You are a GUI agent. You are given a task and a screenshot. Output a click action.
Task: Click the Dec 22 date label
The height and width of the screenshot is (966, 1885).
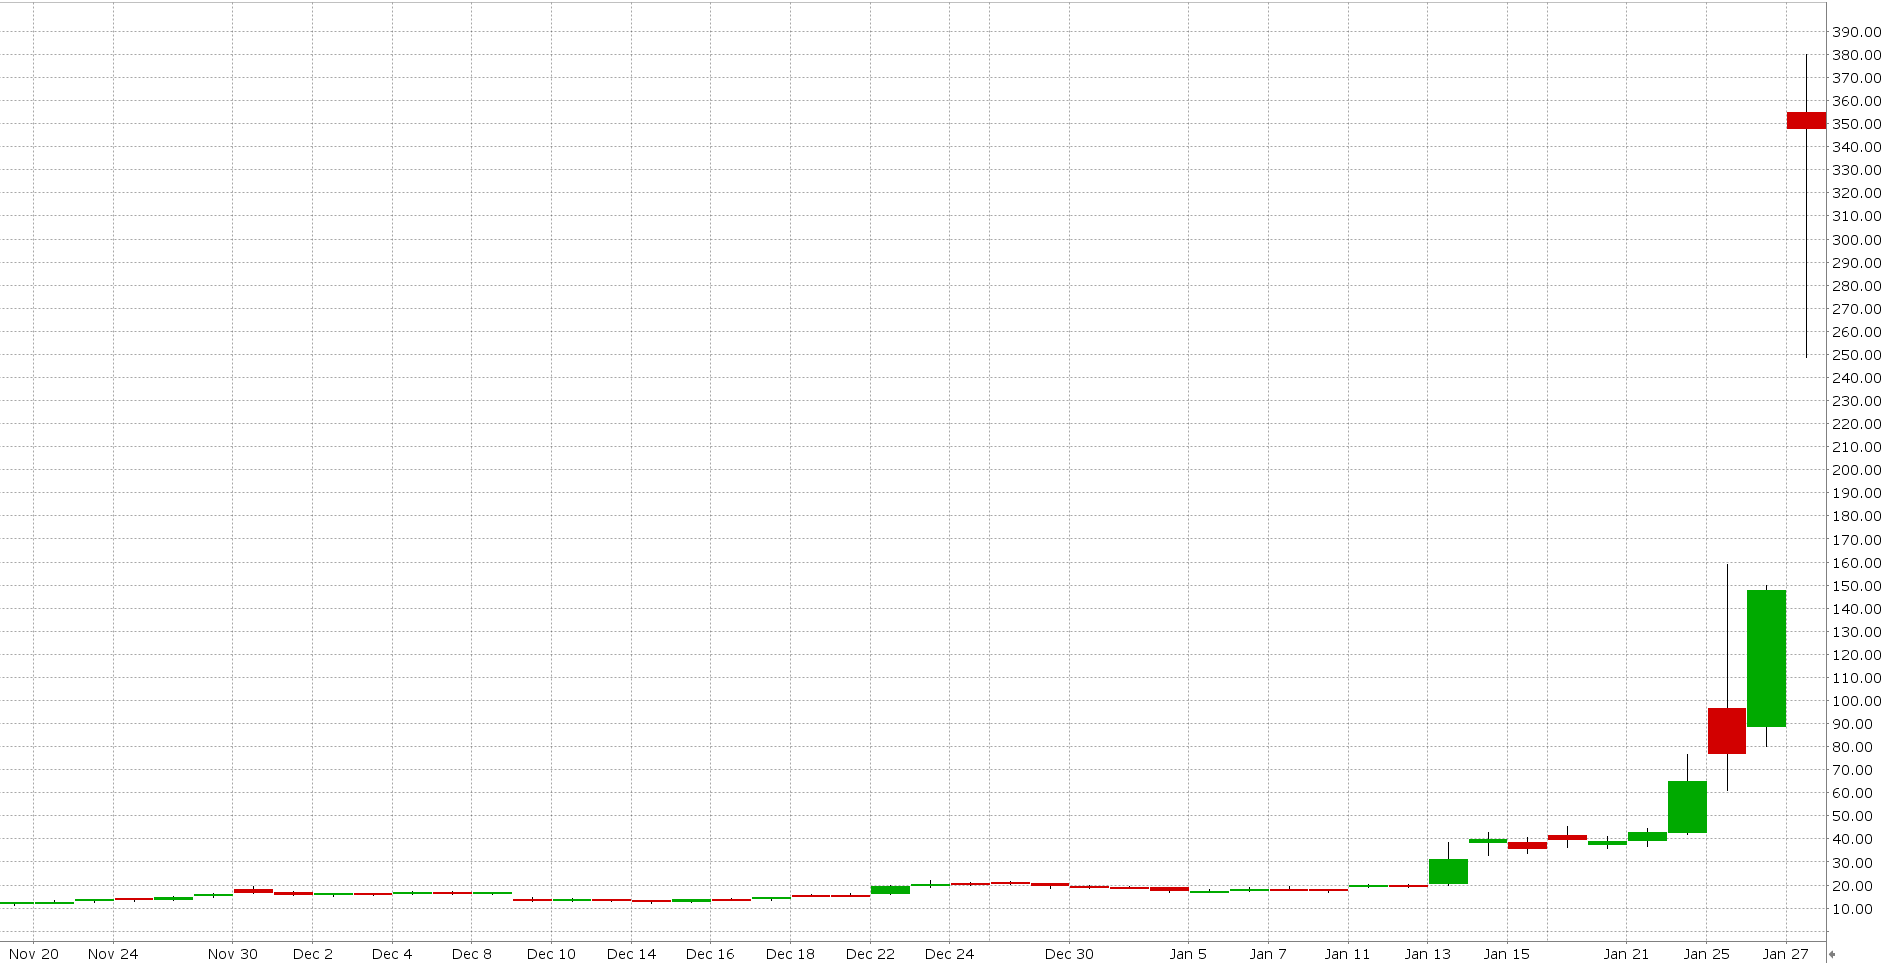pos(871,954)
